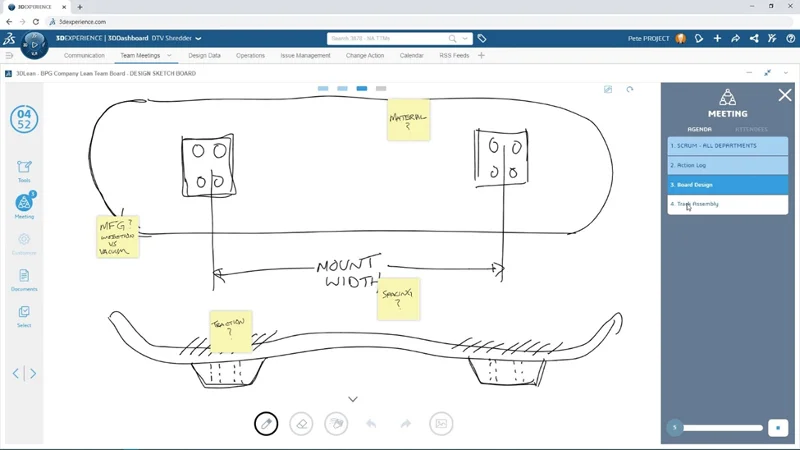Click the tag icon beside search
Viewport: 800px width, 450px height.
(482, 39)
